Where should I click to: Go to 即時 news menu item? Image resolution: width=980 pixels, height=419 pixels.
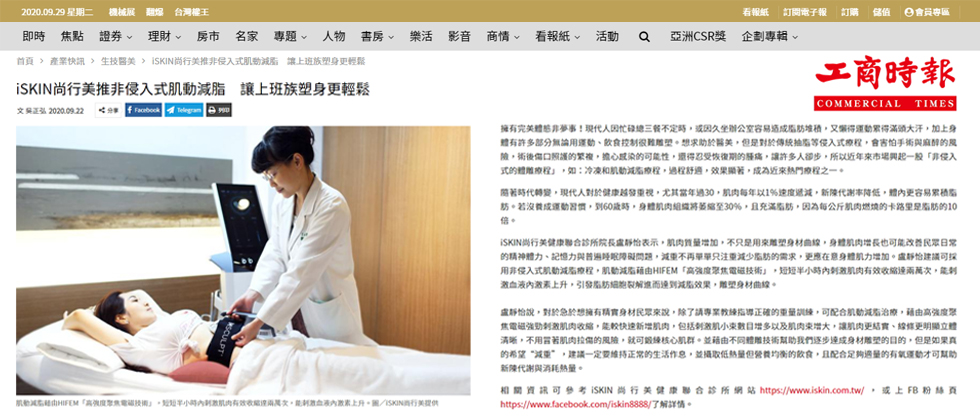point(34,36)
